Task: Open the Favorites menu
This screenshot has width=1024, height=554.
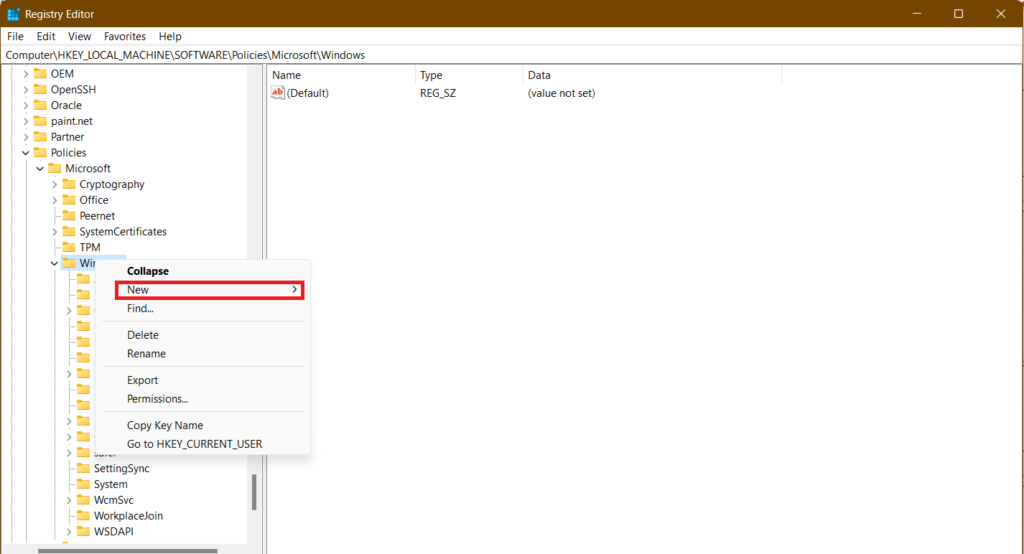Action: point(124,36)
